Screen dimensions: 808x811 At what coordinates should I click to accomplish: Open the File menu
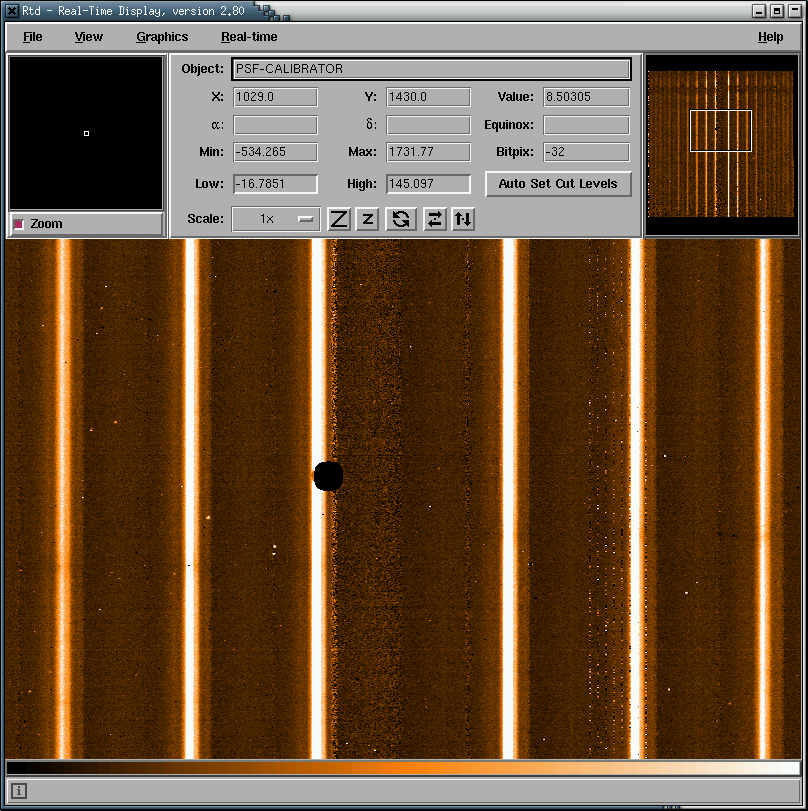click(33, 37)
